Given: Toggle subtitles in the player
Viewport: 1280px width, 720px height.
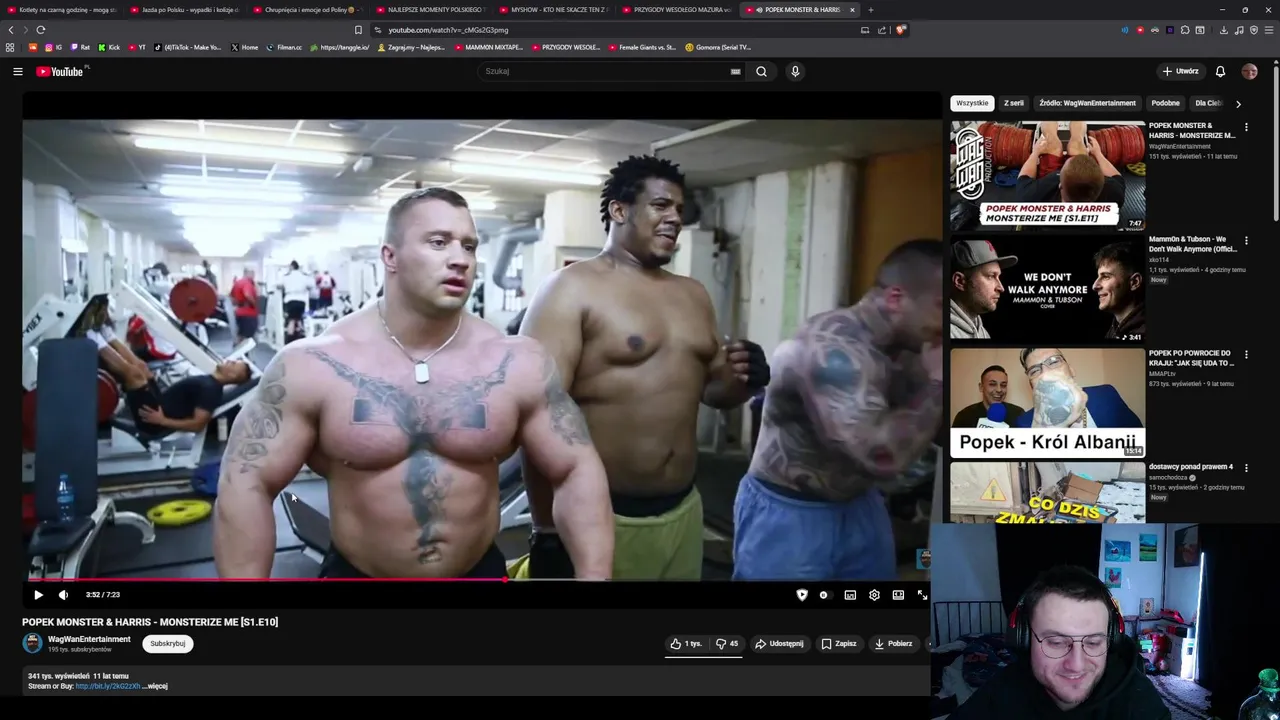Looking at the screenshot, I should point(850,595).
